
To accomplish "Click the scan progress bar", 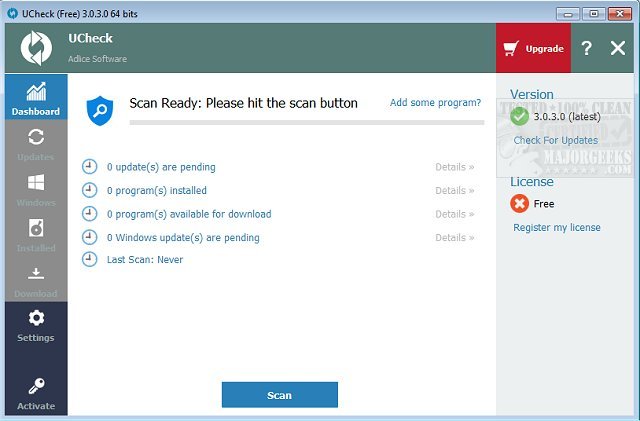I will 306,123.
